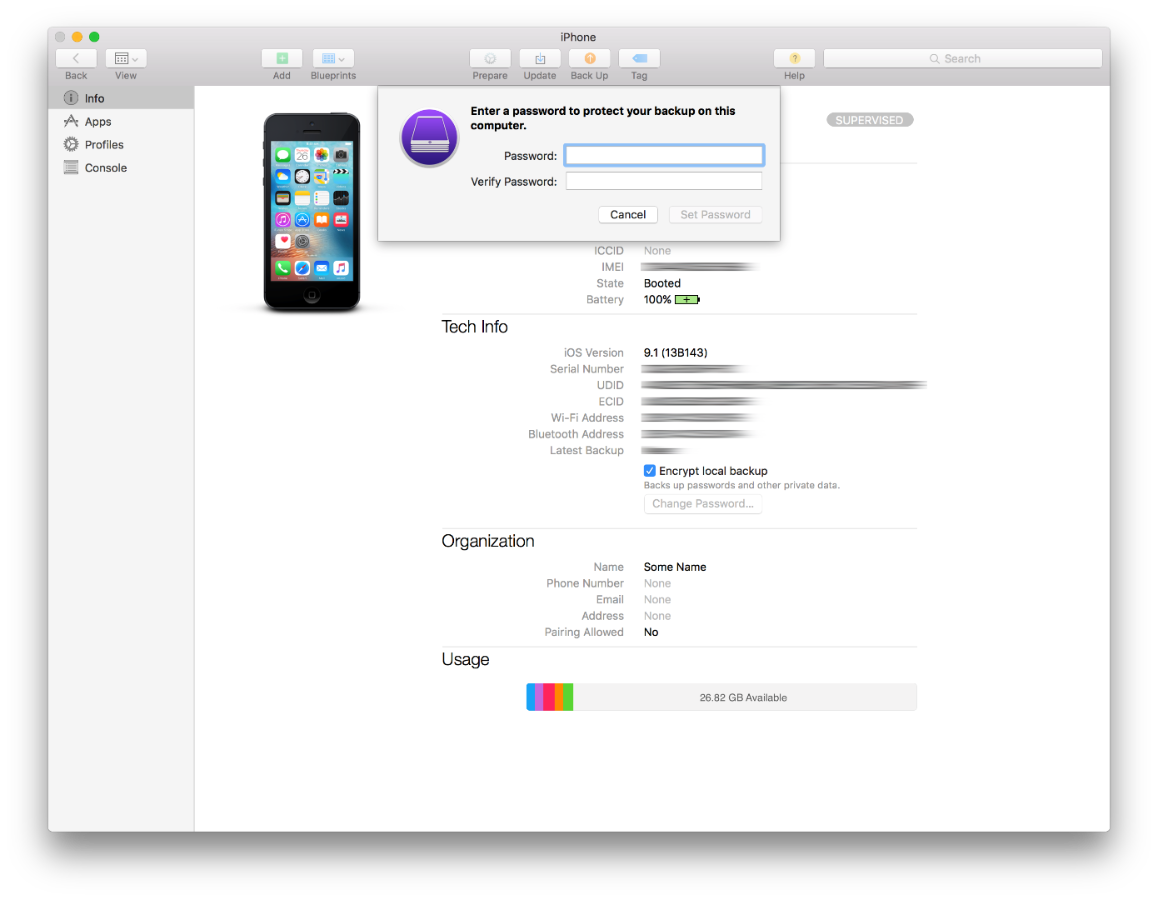Click the storage usage bar
1158x900 pixels.
(721, 697)
